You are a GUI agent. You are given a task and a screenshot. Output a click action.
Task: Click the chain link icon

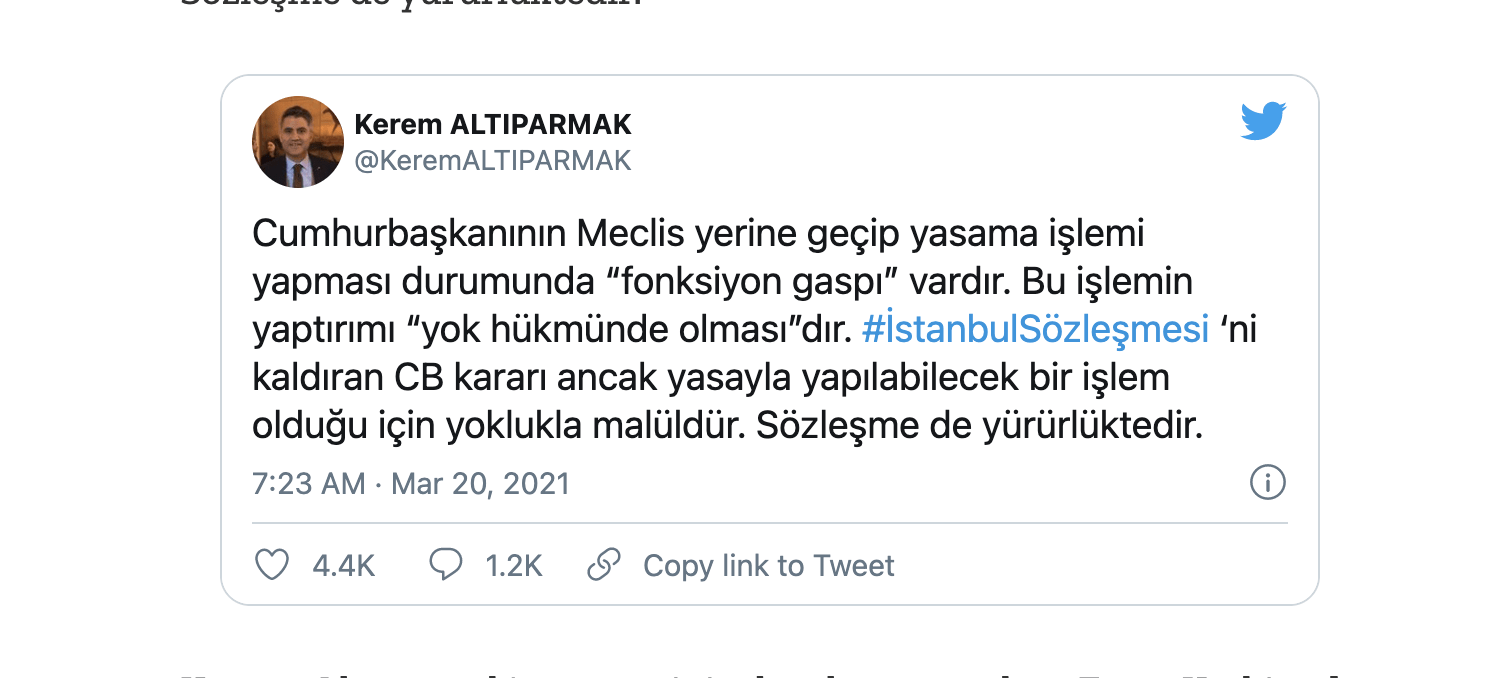click(x=604, y=565)
